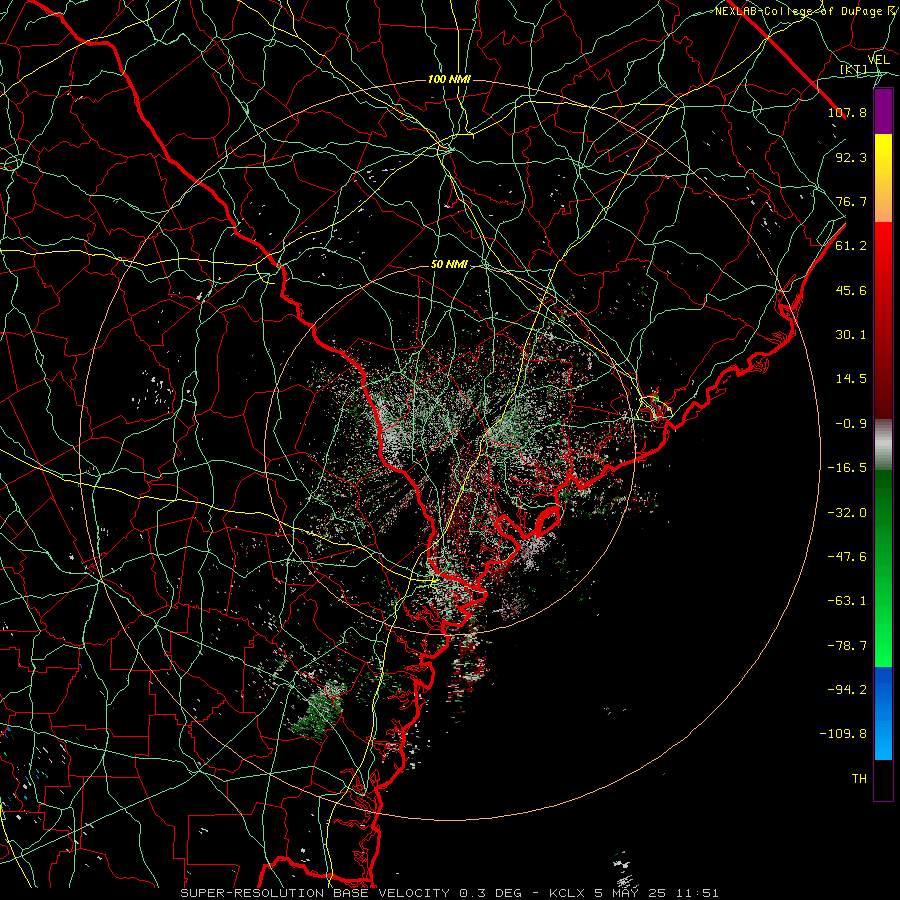The width and height of the screenshot is (900, 900).
Task: Click the -47.6 velocity scale value
Action: (x=847, y=557)
